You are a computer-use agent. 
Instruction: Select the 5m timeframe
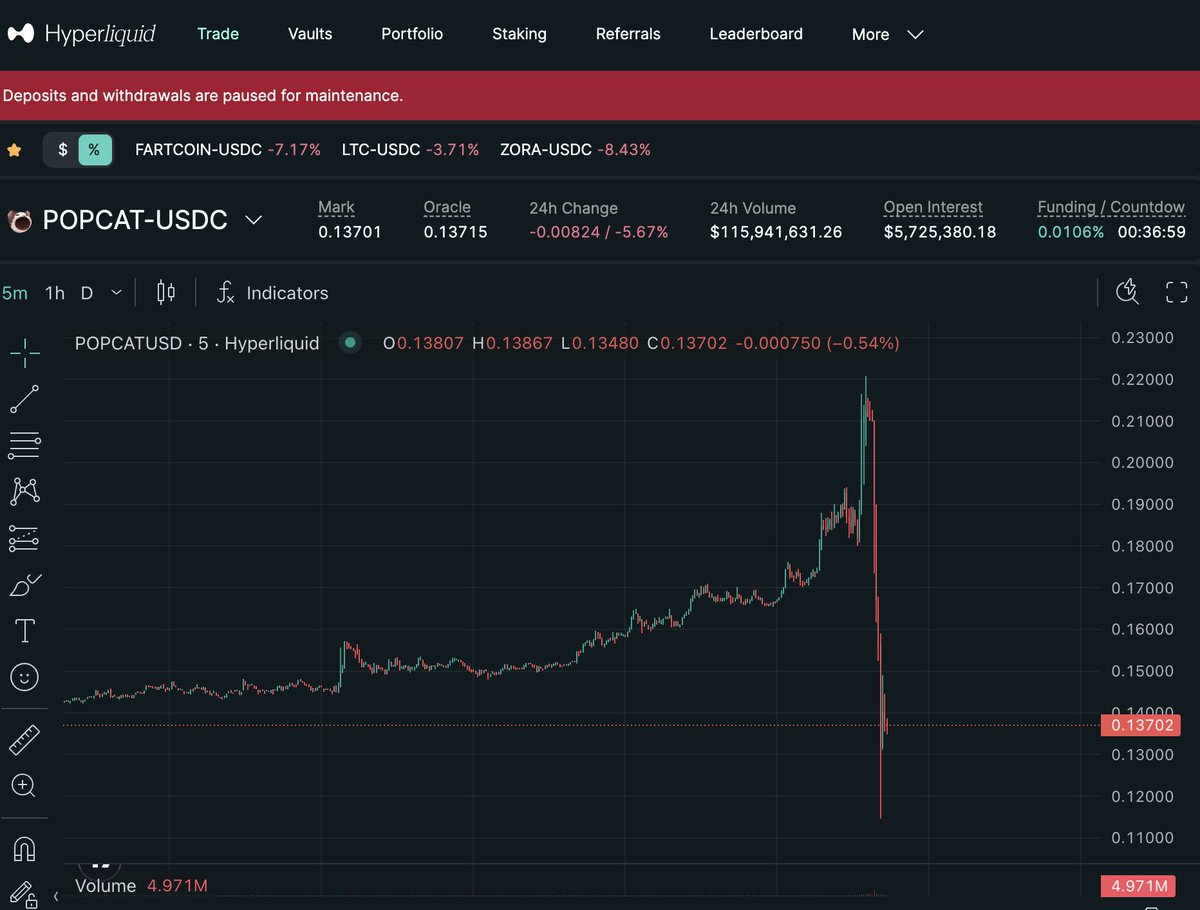click(x=15, y=293)
